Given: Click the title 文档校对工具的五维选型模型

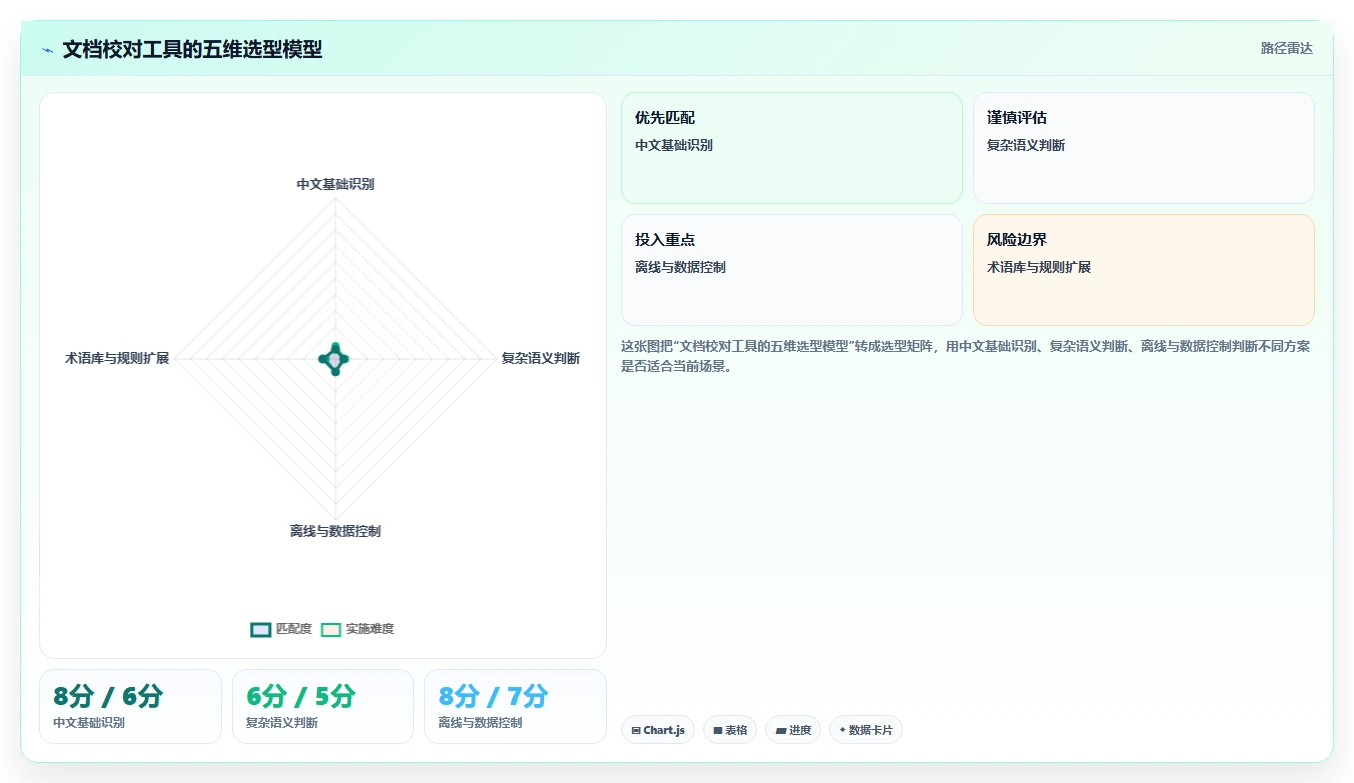Looking at the screenshot, I should tap(192, 49).
